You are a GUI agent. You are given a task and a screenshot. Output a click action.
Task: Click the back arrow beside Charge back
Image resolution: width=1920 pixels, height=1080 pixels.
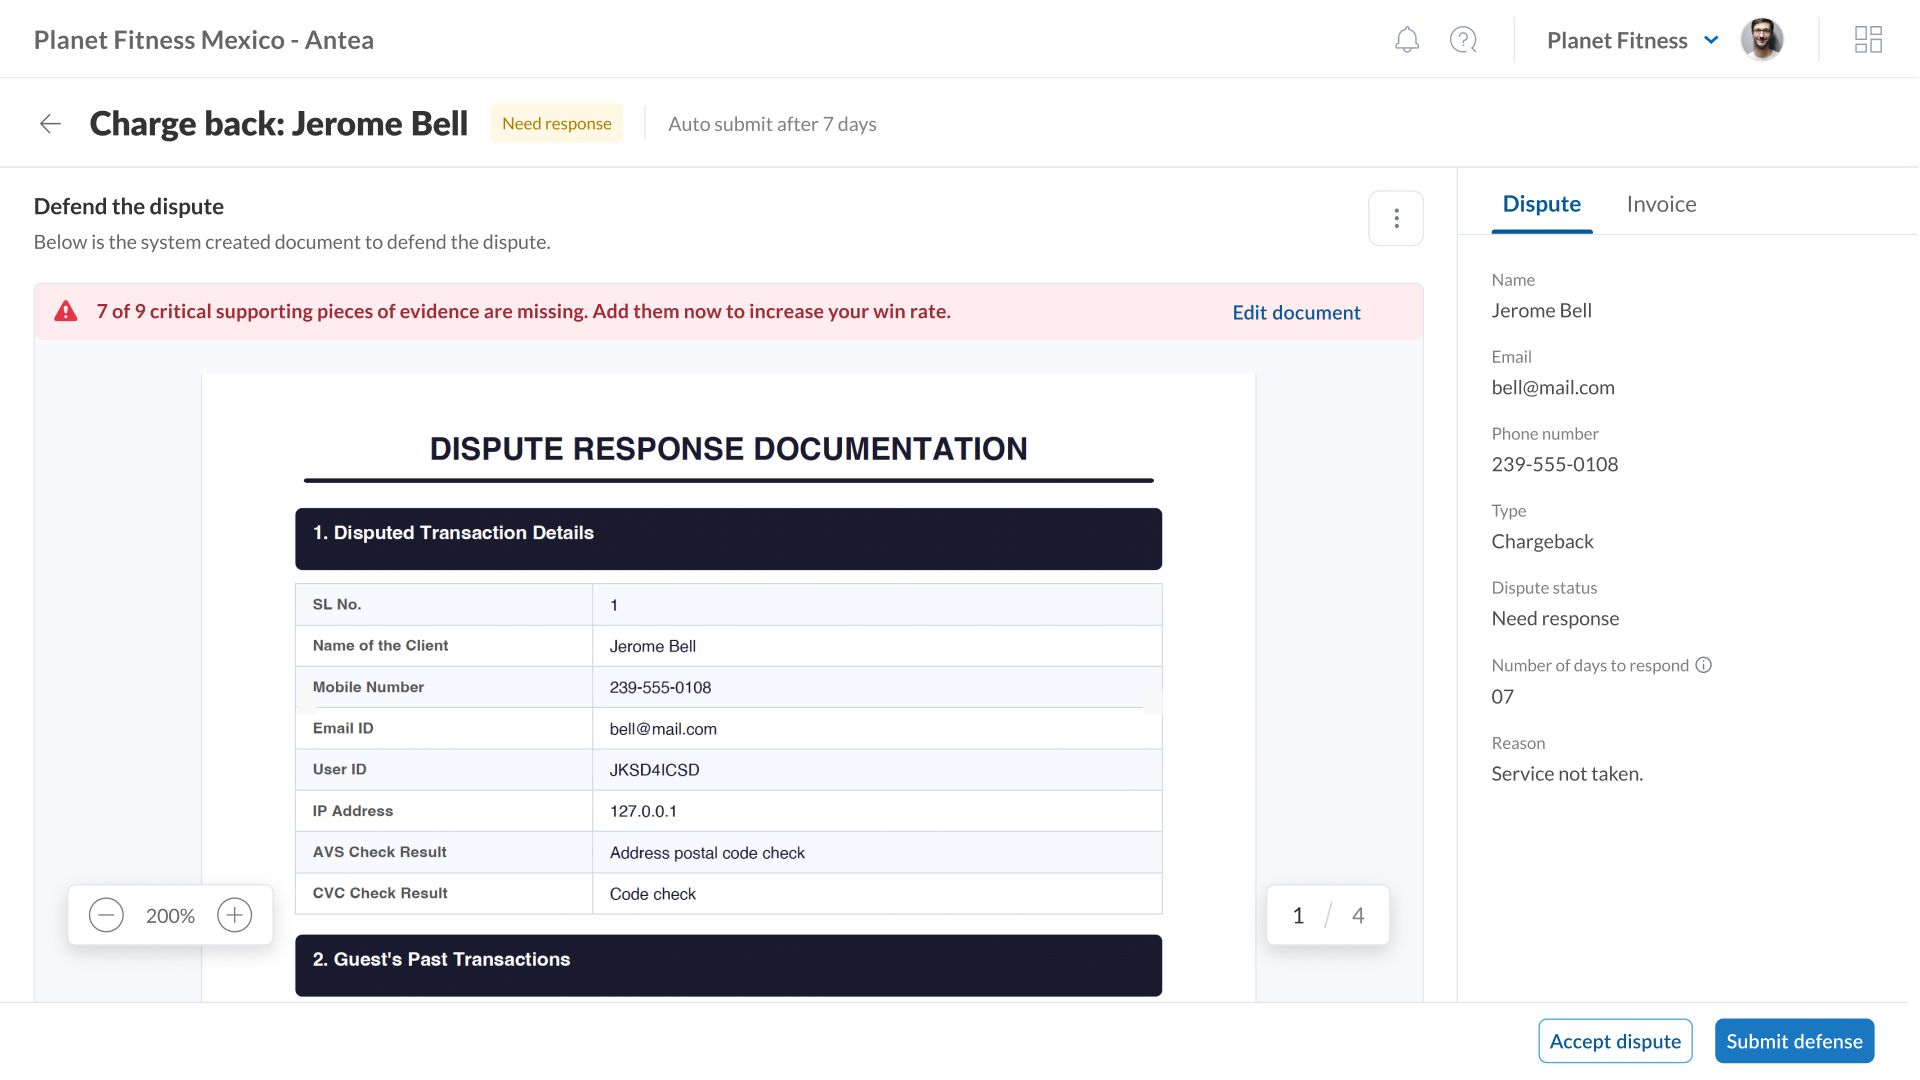point(50,124)
